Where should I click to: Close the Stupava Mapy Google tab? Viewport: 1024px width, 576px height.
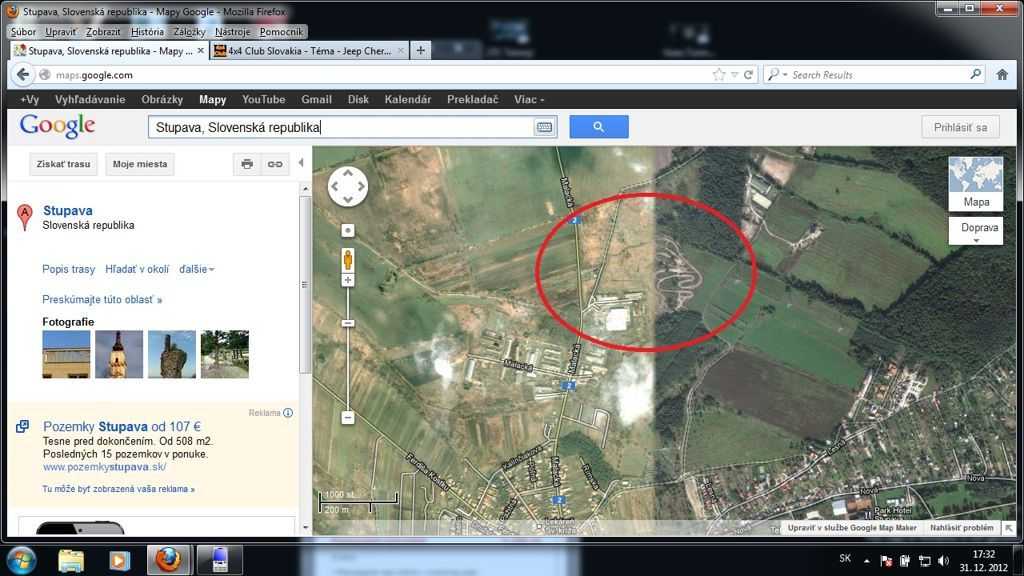pyautogui.click(x=200, y=50)
